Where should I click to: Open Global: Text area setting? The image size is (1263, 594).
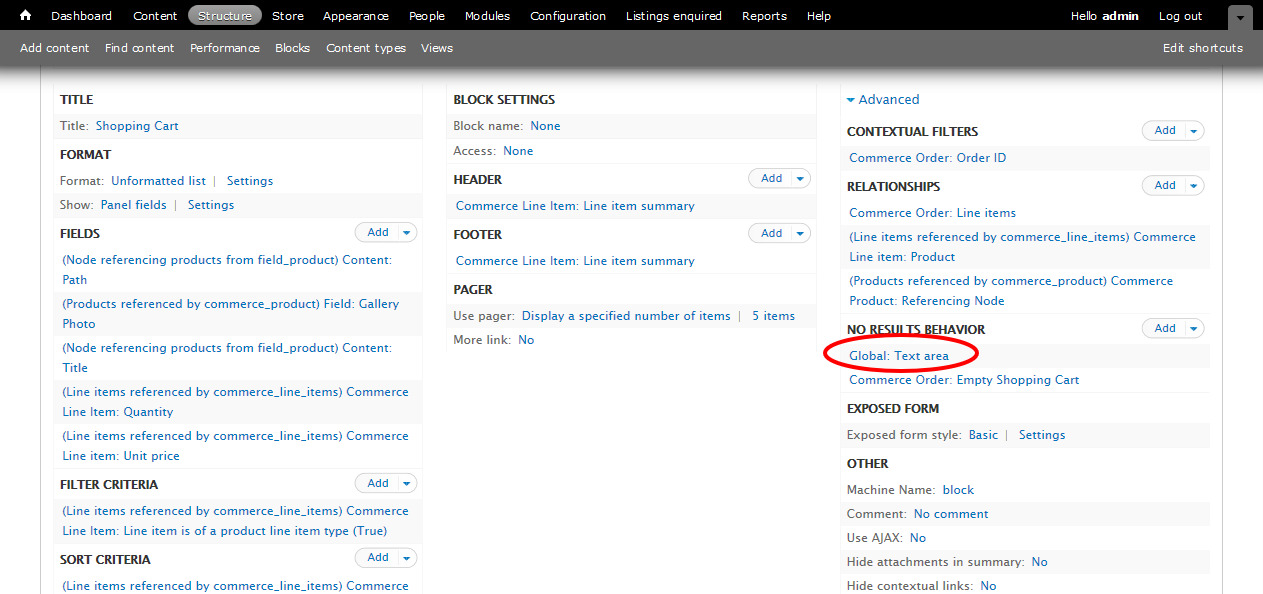[x=899, y=355]
